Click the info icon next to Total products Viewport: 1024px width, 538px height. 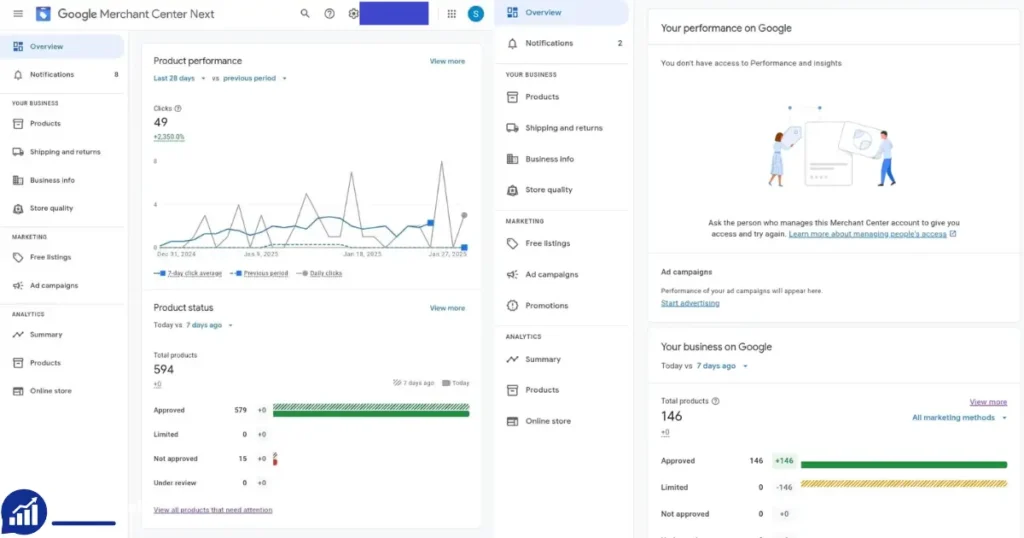point(716,402)
